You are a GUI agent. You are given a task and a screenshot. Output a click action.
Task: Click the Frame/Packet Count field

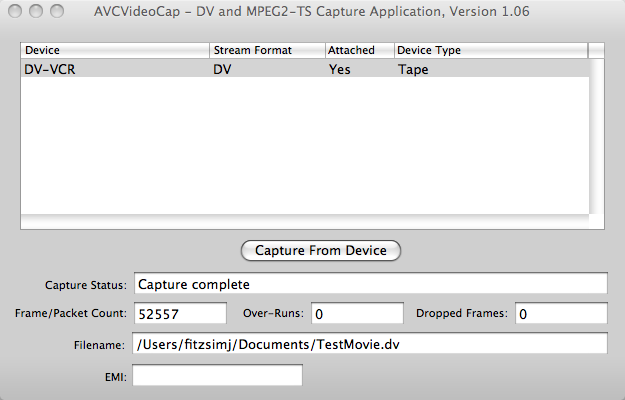(x=180, y=313)
